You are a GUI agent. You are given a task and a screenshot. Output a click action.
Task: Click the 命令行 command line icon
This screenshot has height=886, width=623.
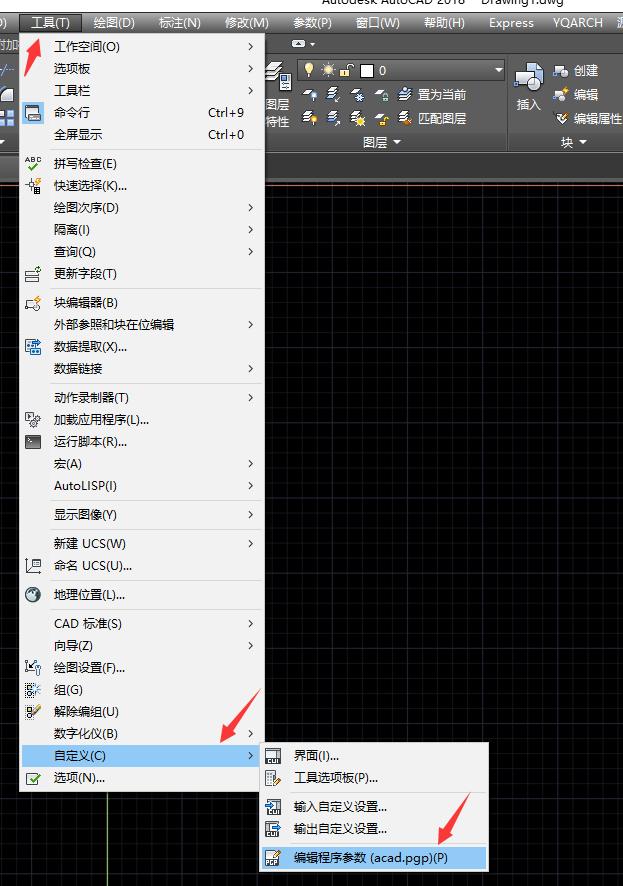(x=33, y=112)
